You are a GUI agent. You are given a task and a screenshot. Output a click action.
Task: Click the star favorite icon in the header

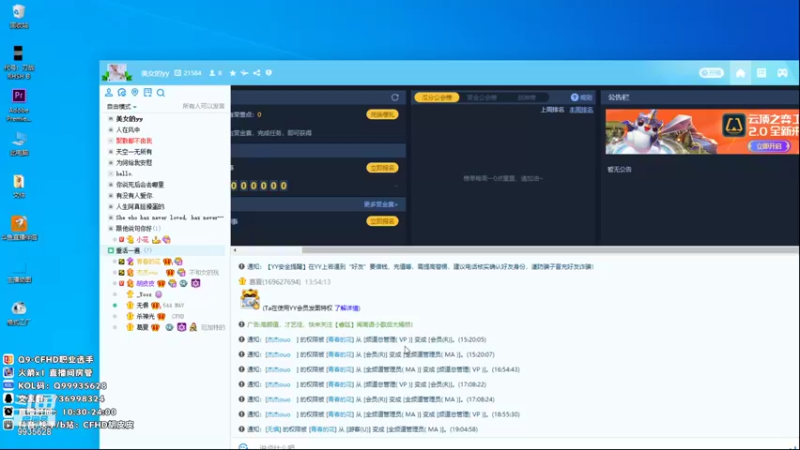click(233, 73)
